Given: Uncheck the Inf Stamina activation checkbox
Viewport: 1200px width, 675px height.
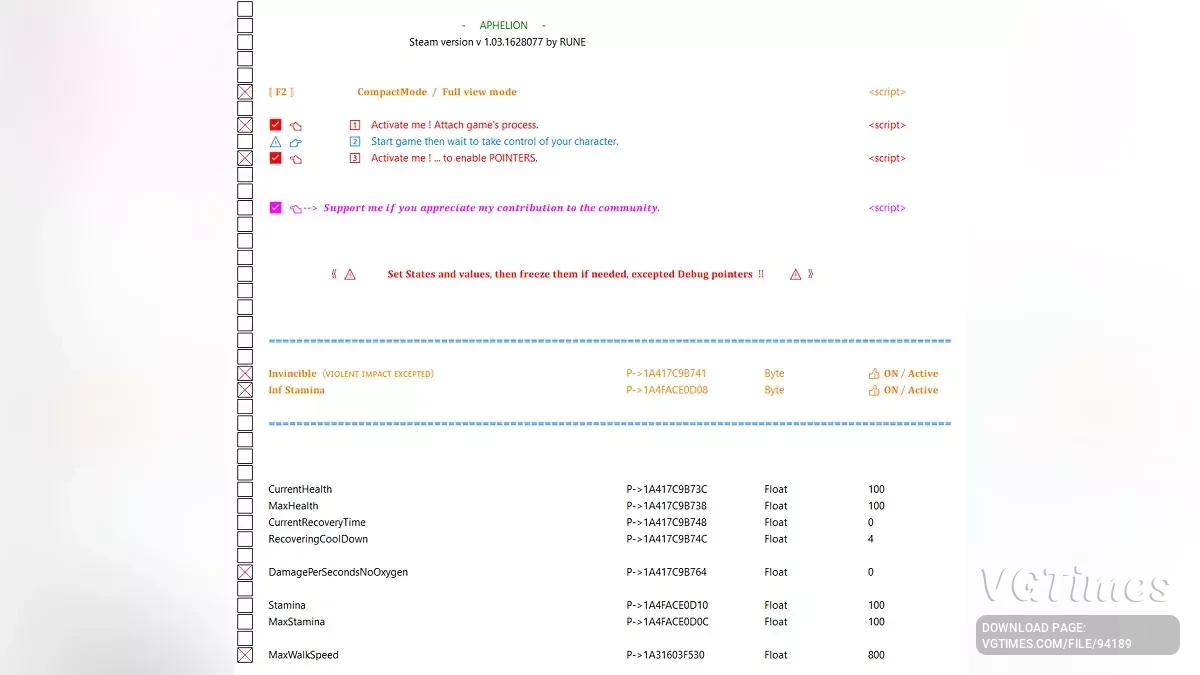Looking at the screenshot, I should pyautogui.click(x=245, y=390).
